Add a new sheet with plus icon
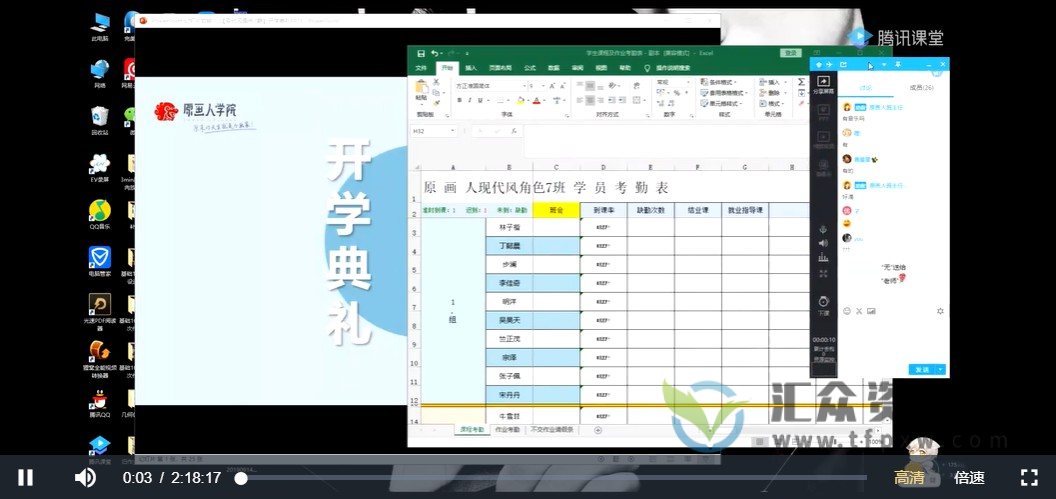Screen dimensions: 1056x499 click(x=597, y=430)
